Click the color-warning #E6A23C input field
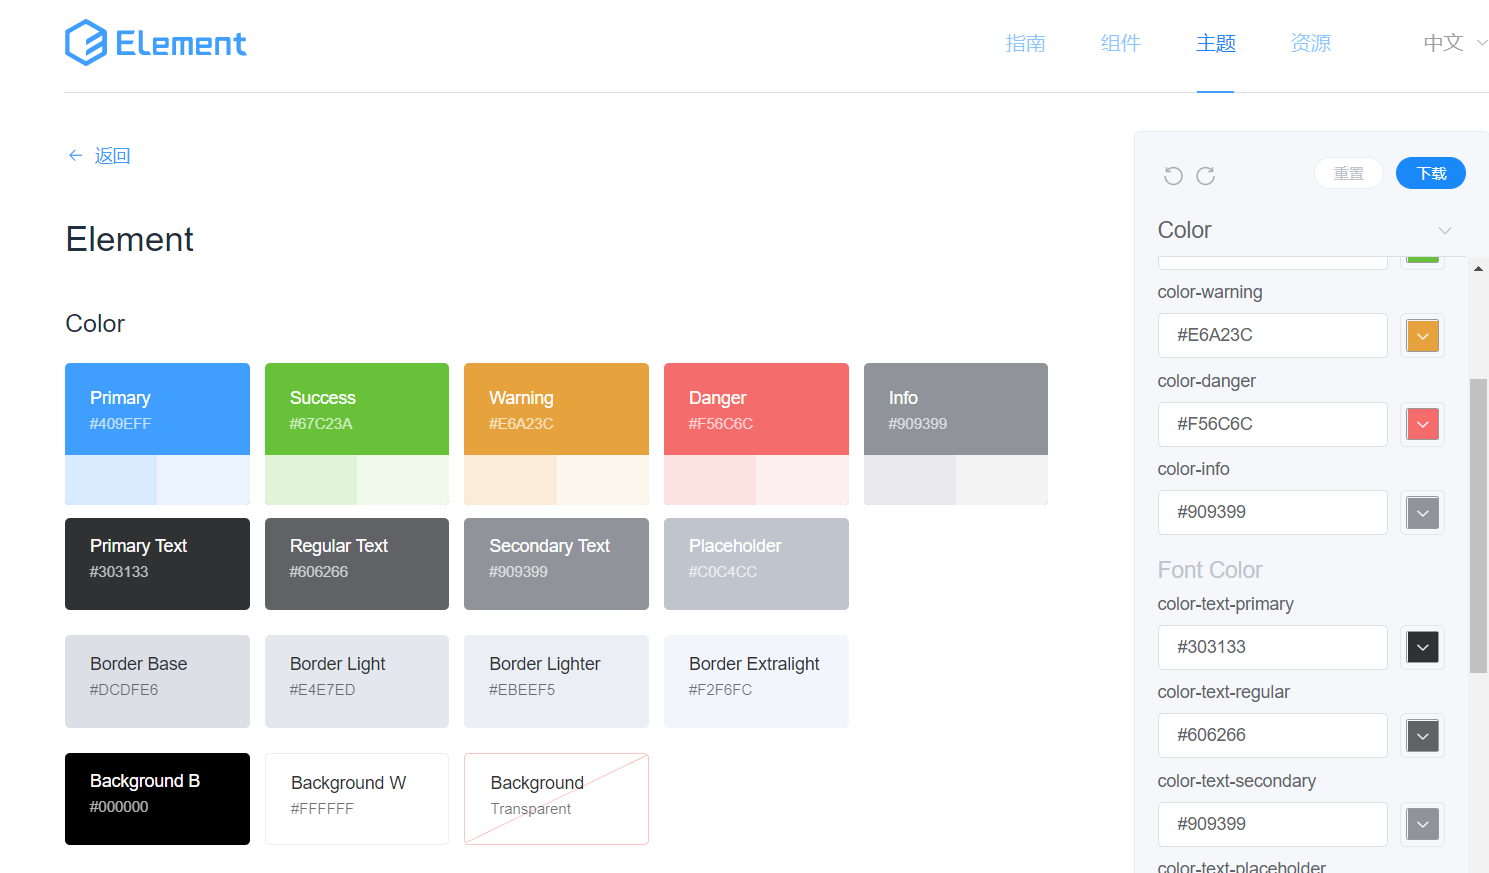Viewport: 1489px width, 873px height. [x=1272, y=335]
